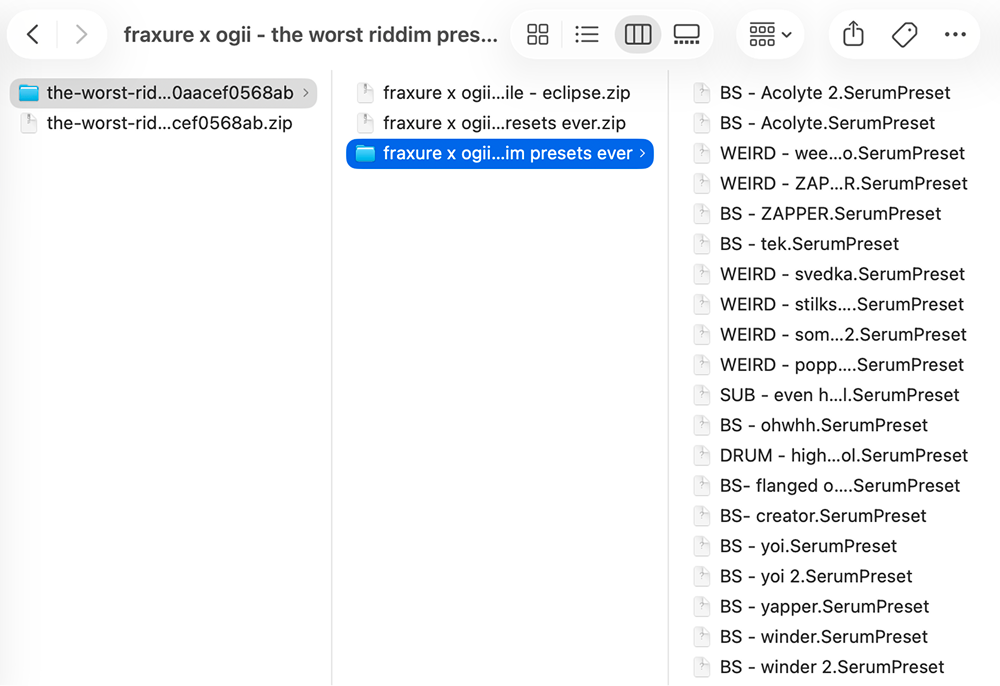Click zip file icon of the-worst-rid...cef0568ab.zip

point(29,123)
